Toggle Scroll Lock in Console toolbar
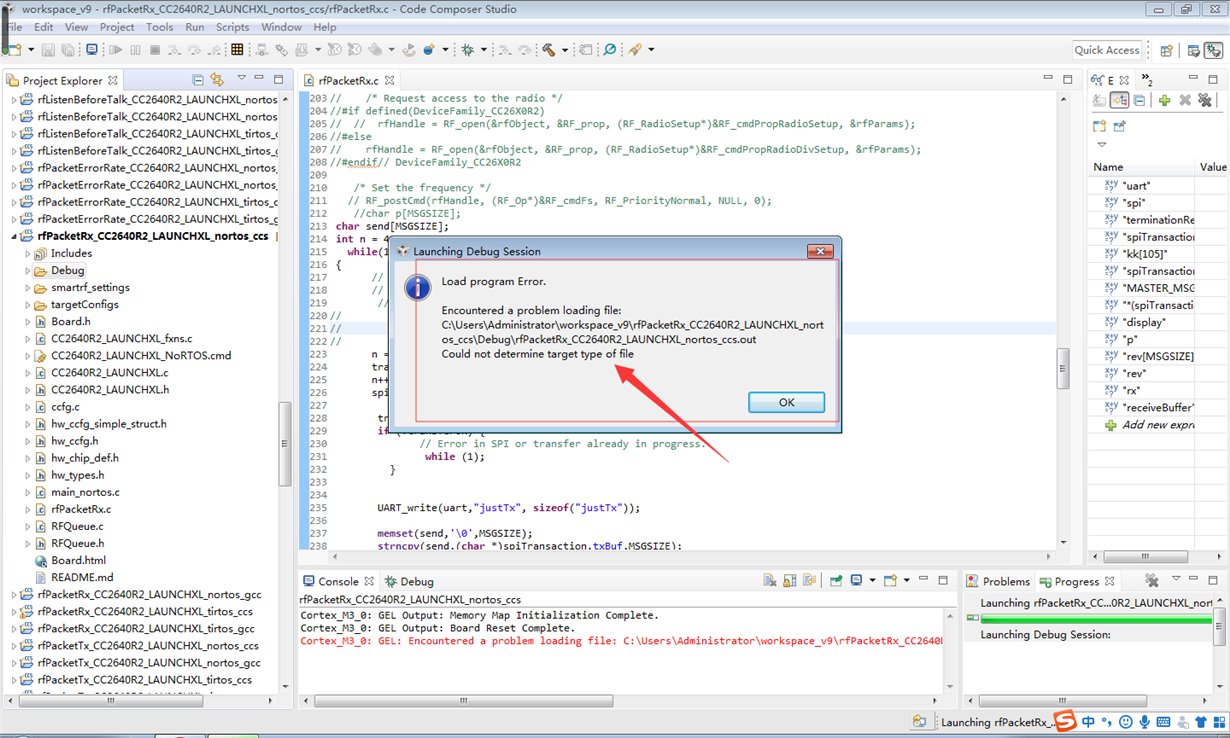 (790, 581)
